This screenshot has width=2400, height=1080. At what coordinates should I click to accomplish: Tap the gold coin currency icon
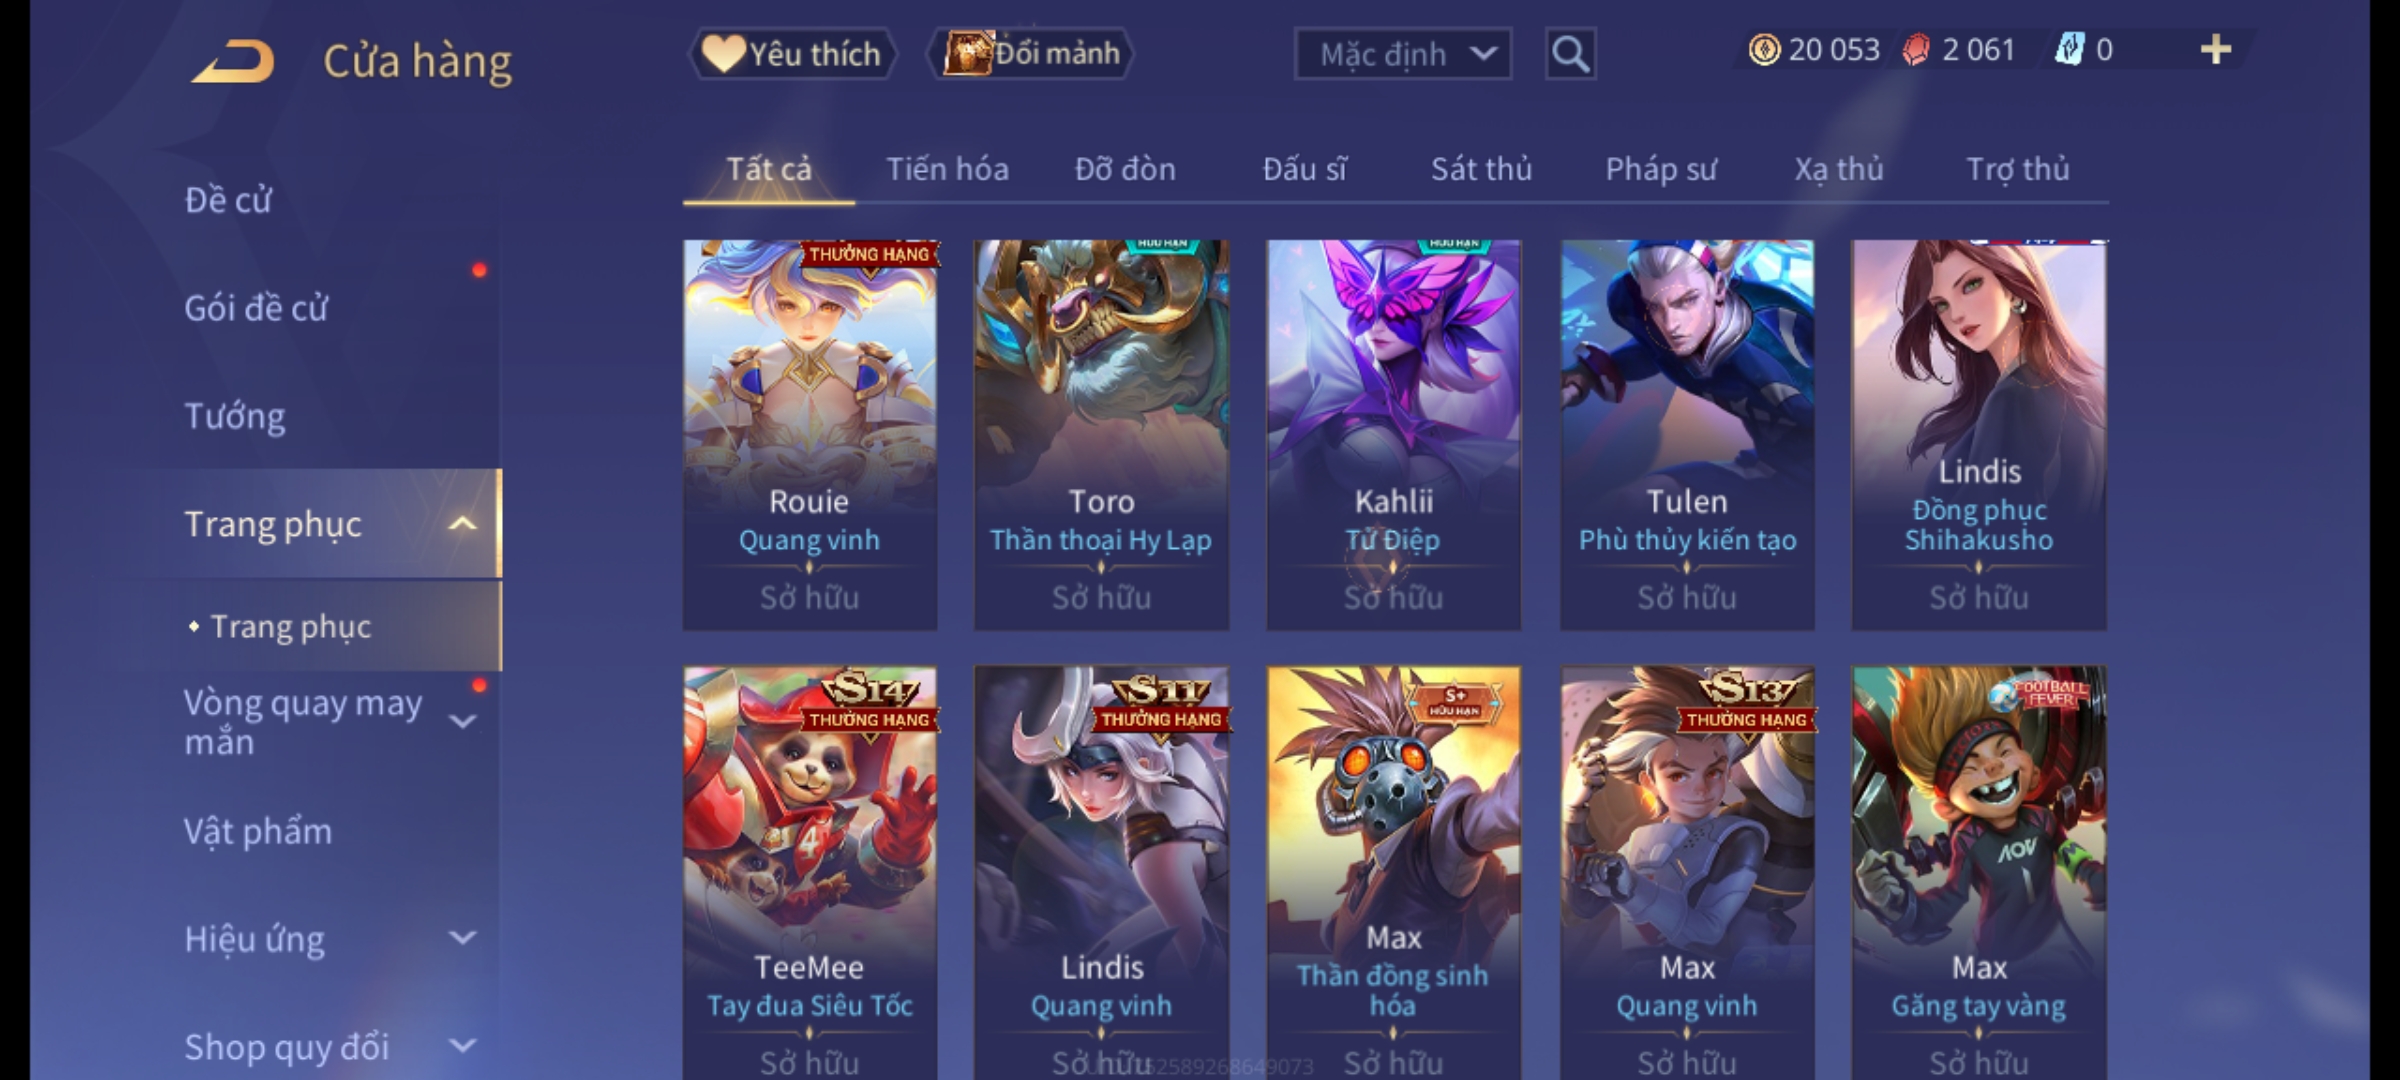1764,50
